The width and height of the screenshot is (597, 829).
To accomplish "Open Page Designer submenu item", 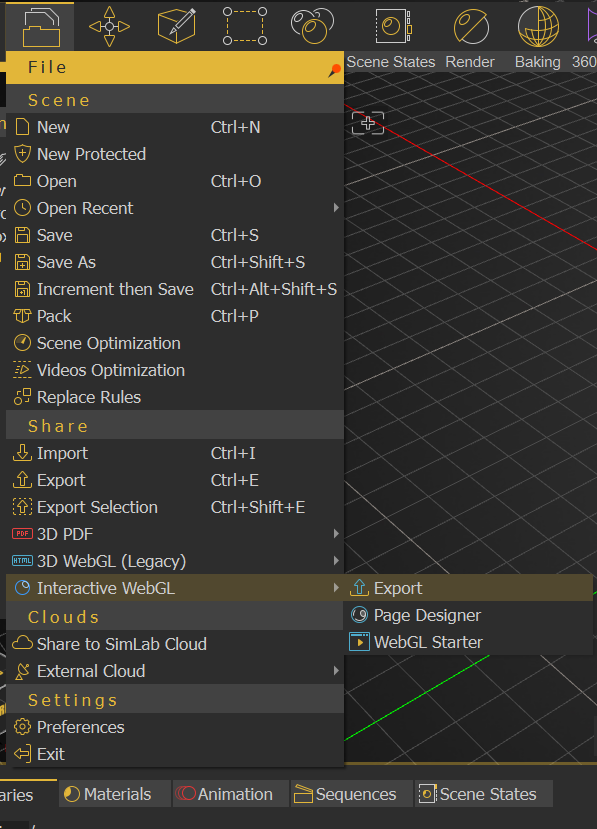I will click(468, 614).
